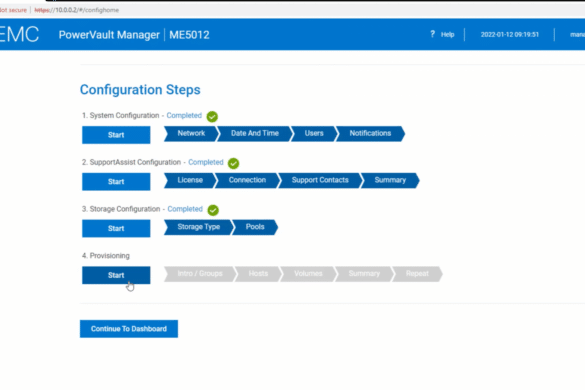This screenshot has height=390, width=585.
Task: Select the Pools step chevron
Action: pyautogui.click(x=255, y=227)
